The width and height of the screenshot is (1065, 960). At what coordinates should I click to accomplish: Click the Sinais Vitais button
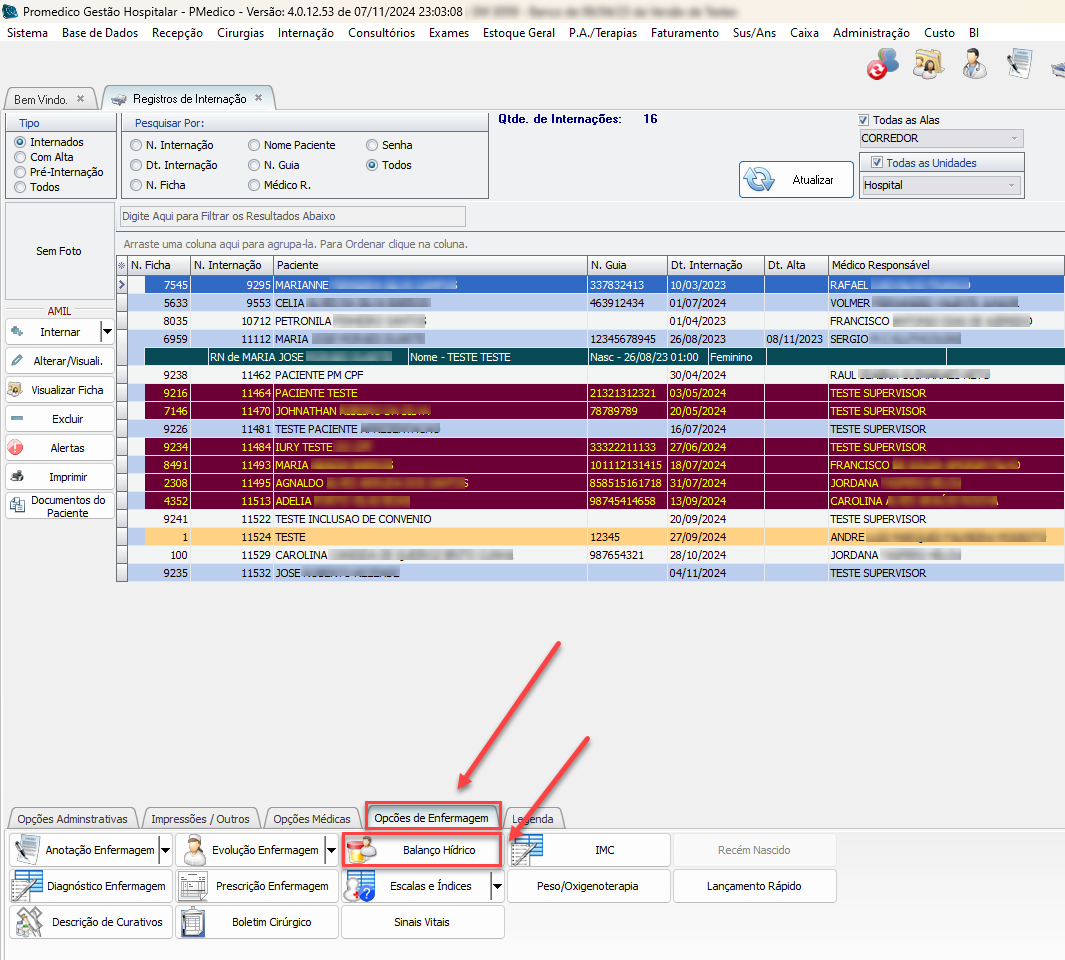(x=422, y=922)
